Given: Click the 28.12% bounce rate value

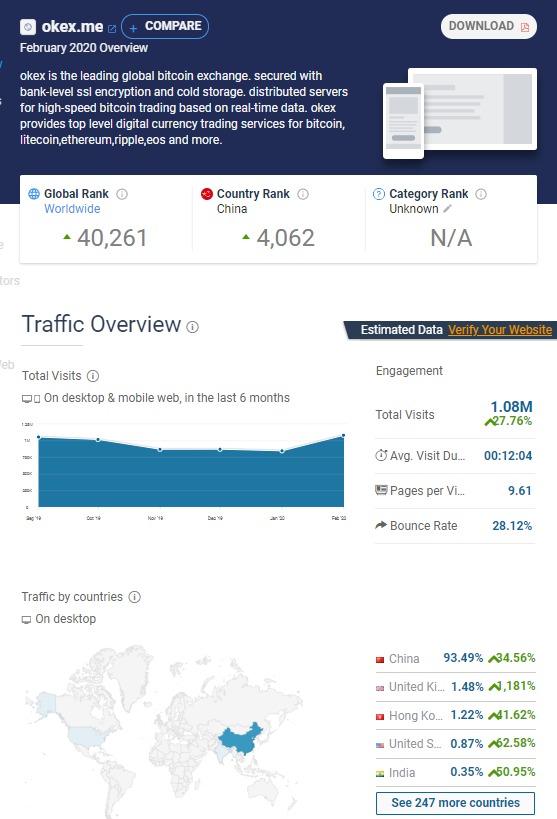Looking at the screenshot, I should coord(512,526).
